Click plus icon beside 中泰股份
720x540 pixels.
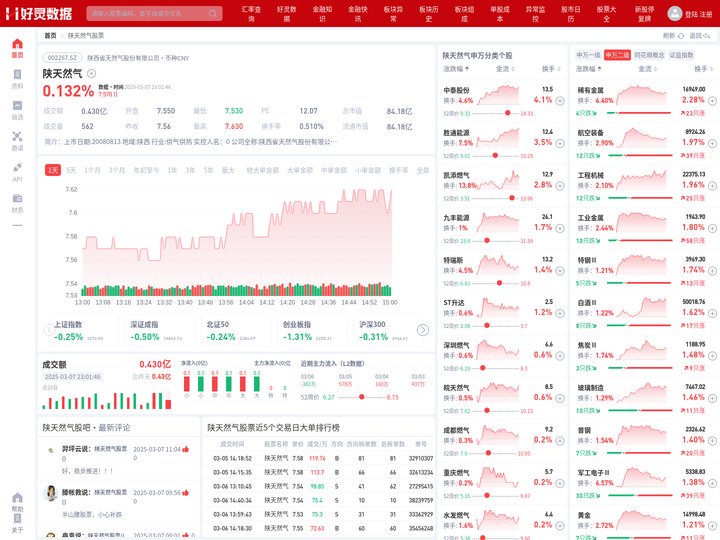coord(560,101)
